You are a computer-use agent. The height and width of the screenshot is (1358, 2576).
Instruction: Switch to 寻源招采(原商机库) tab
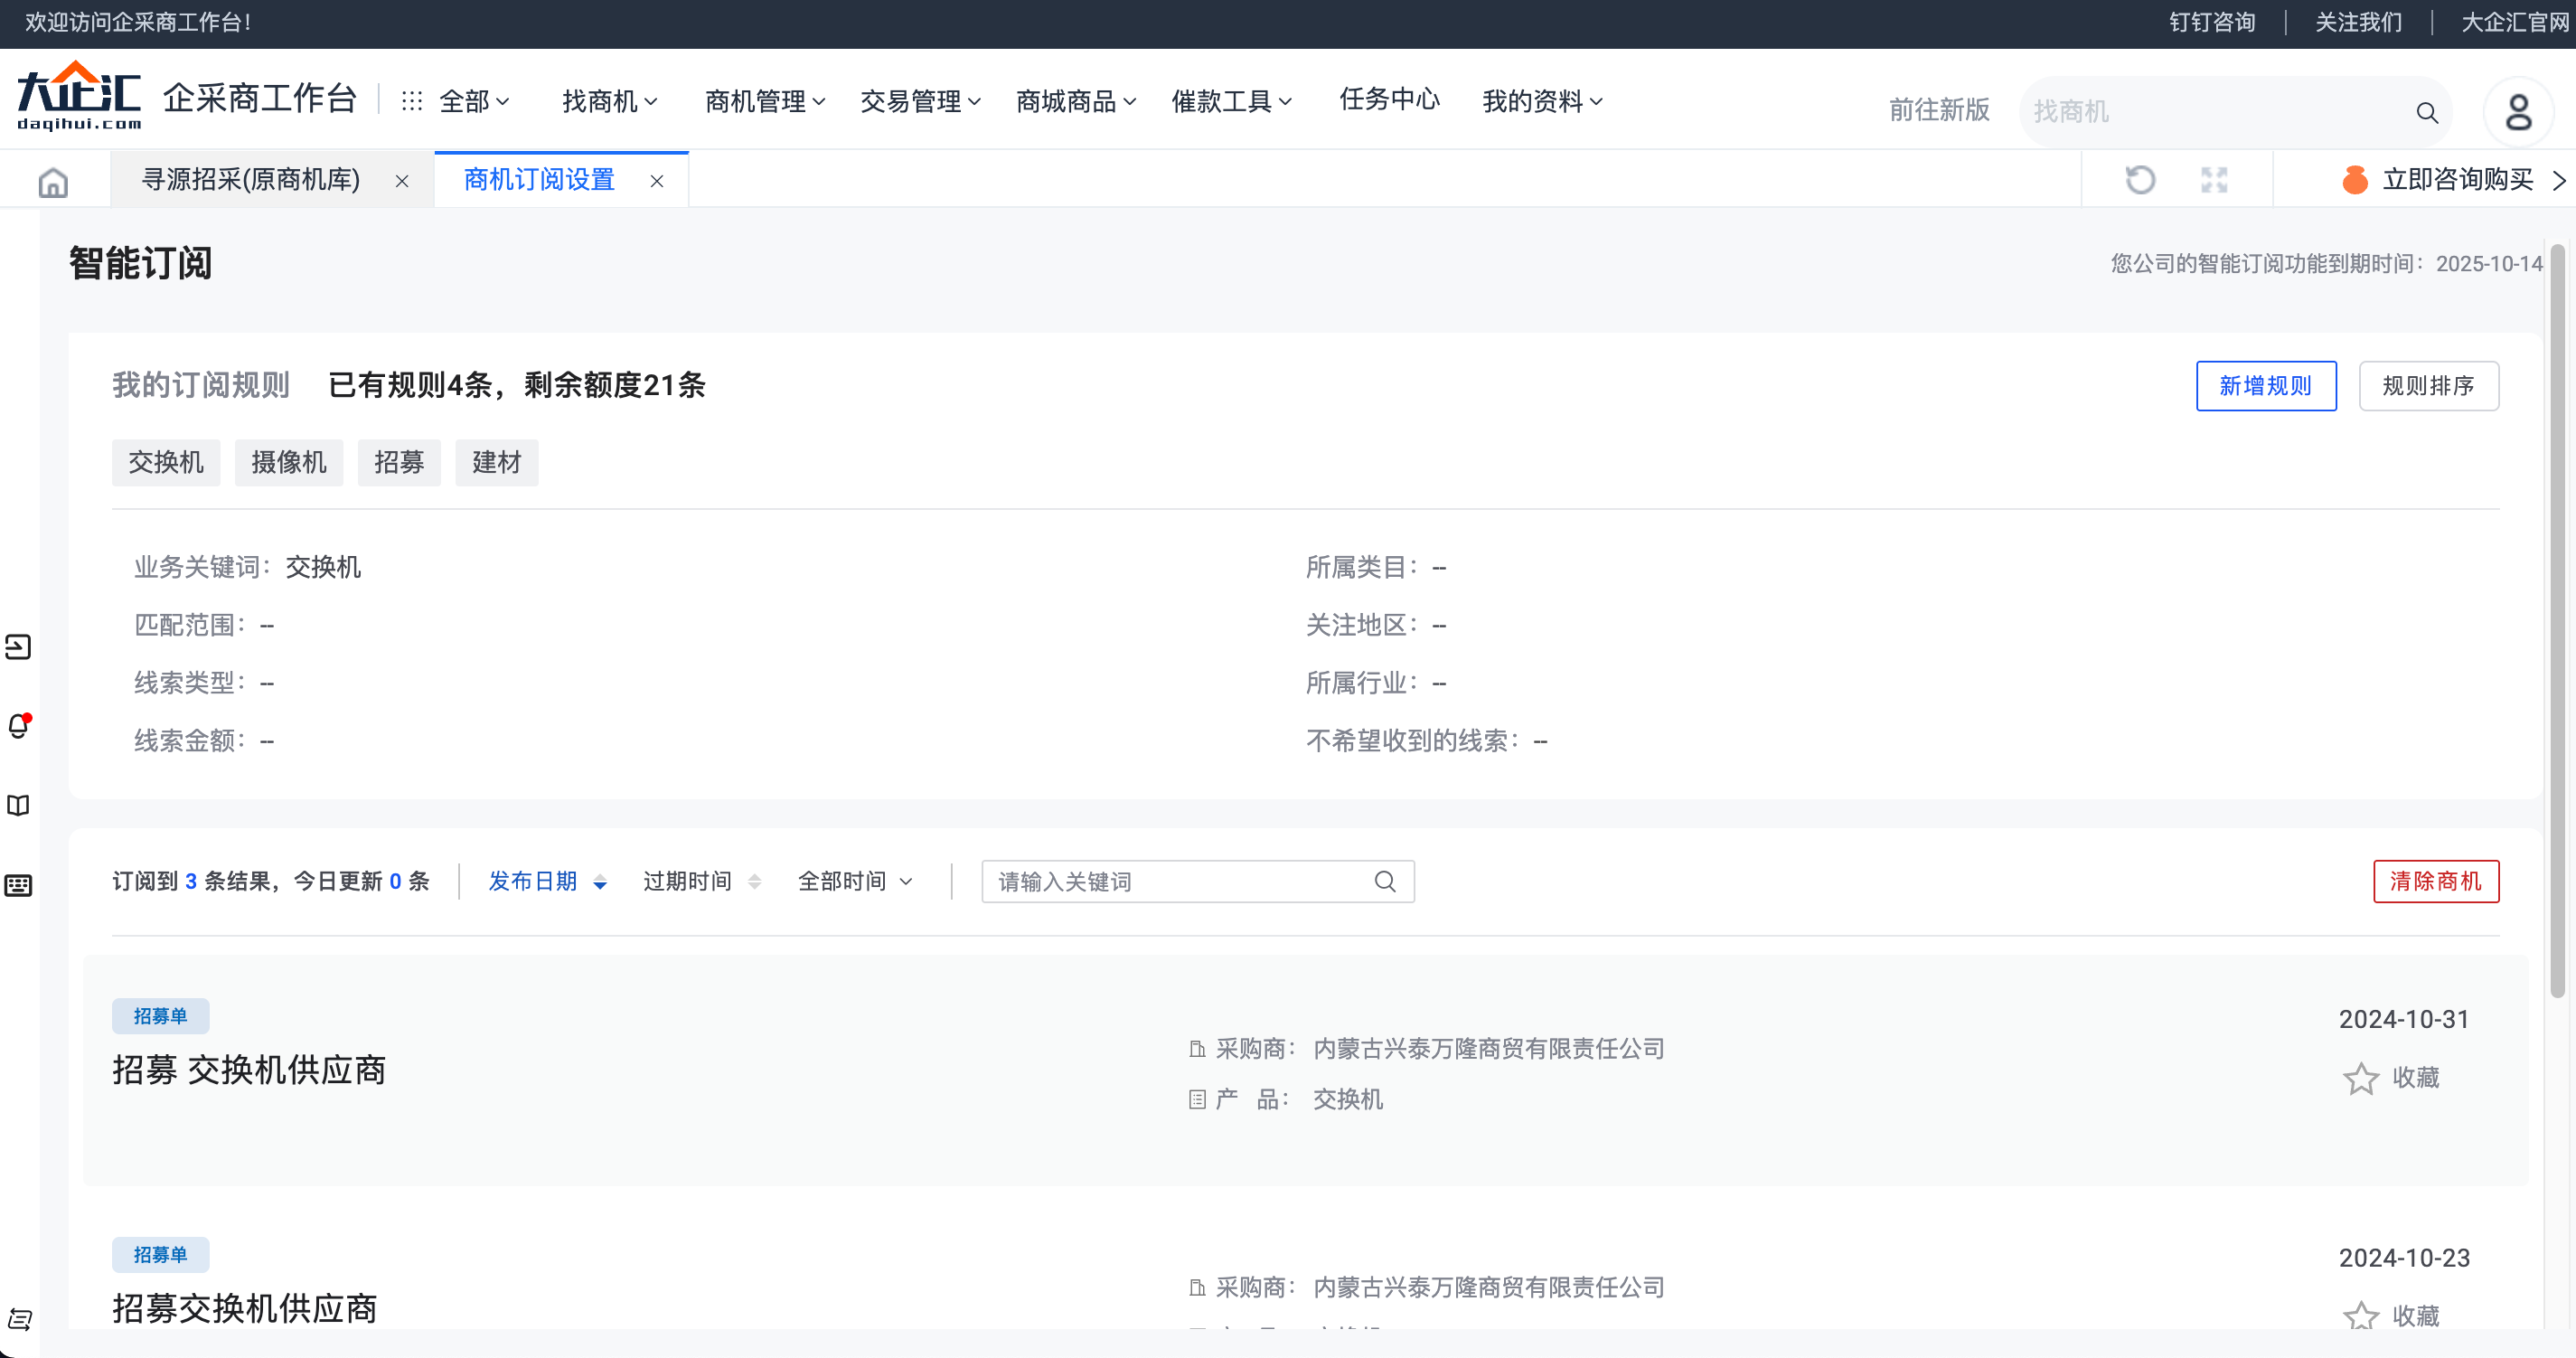pos(251,180)
